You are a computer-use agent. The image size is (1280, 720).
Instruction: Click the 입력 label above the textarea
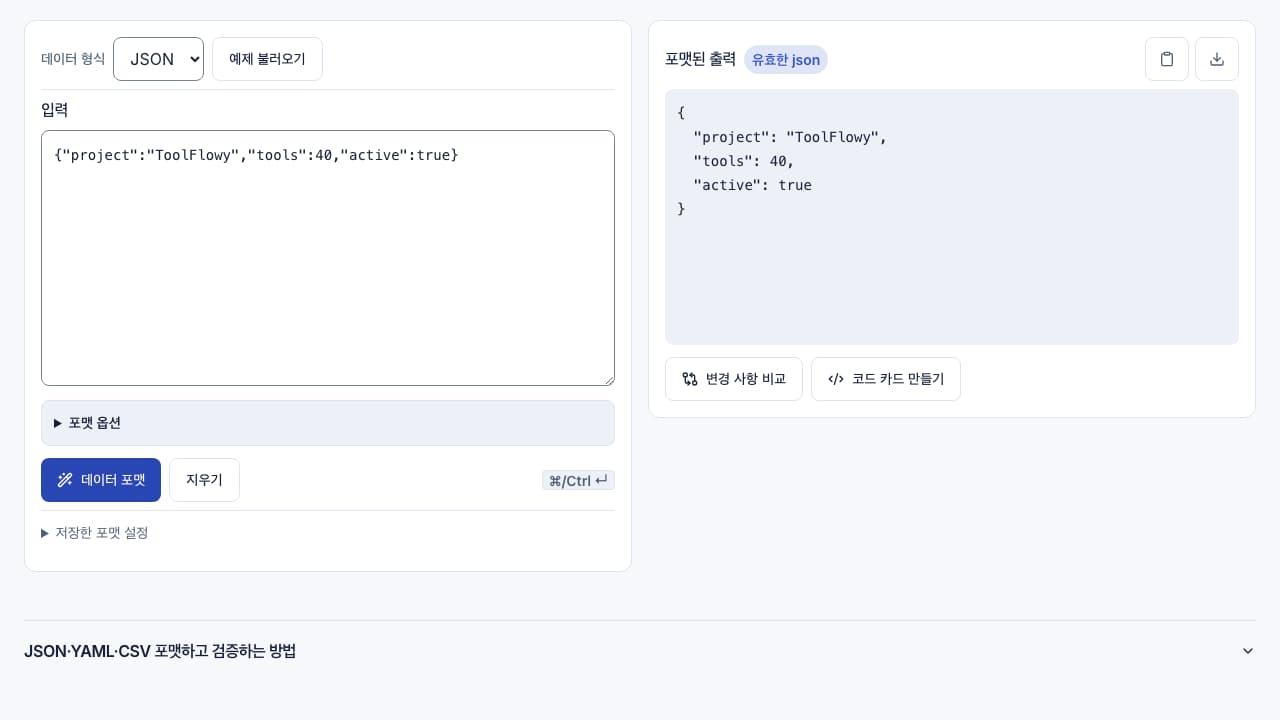pyautogui.click(x=54, y=110)
